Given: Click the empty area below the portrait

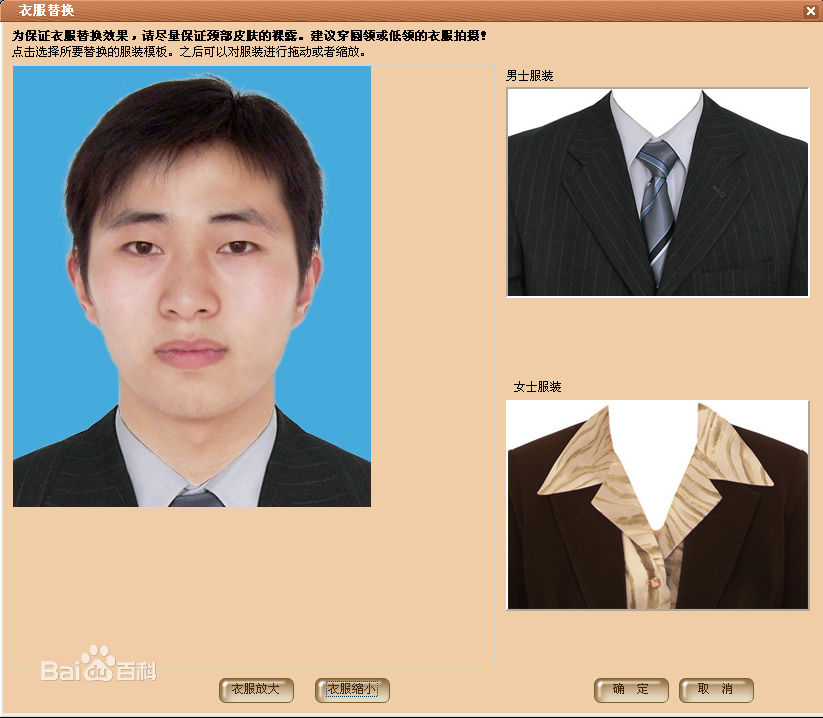Looking at the screenshot, I should pyautogui.click(x=250, y=580).
